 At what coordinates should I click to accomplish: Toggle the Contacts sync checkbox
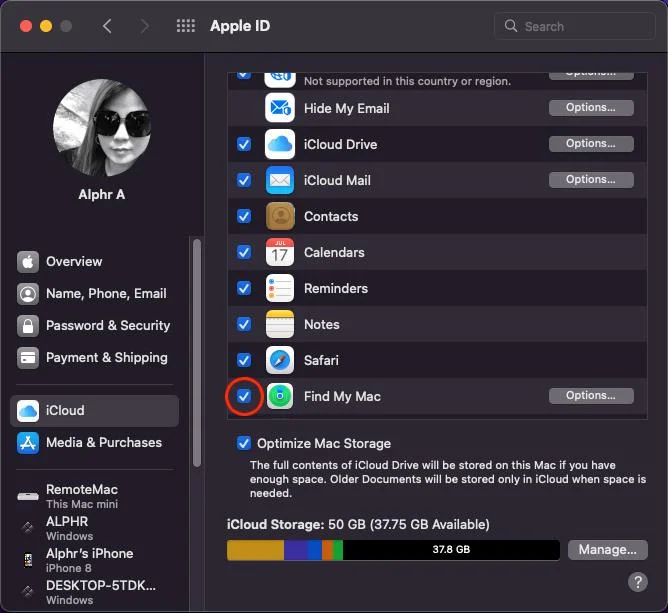click(x=244, y=216)
